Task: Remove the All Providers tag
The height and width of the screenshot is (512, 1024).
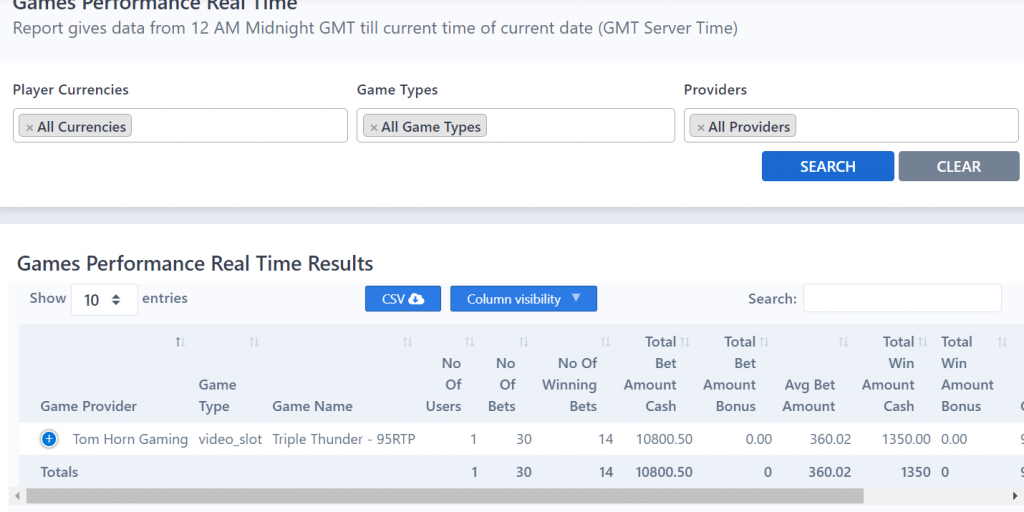Action: 701,128
